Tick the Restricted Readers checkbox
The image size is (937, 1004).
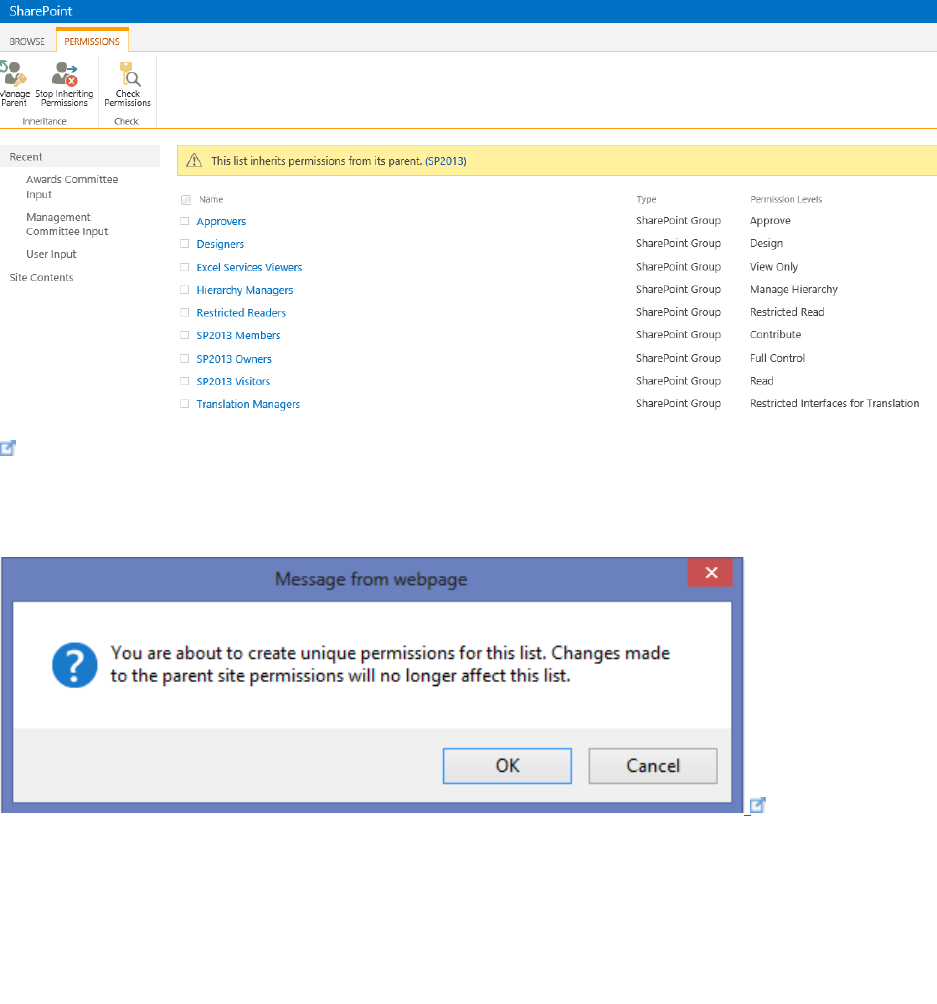click(184, 312)
